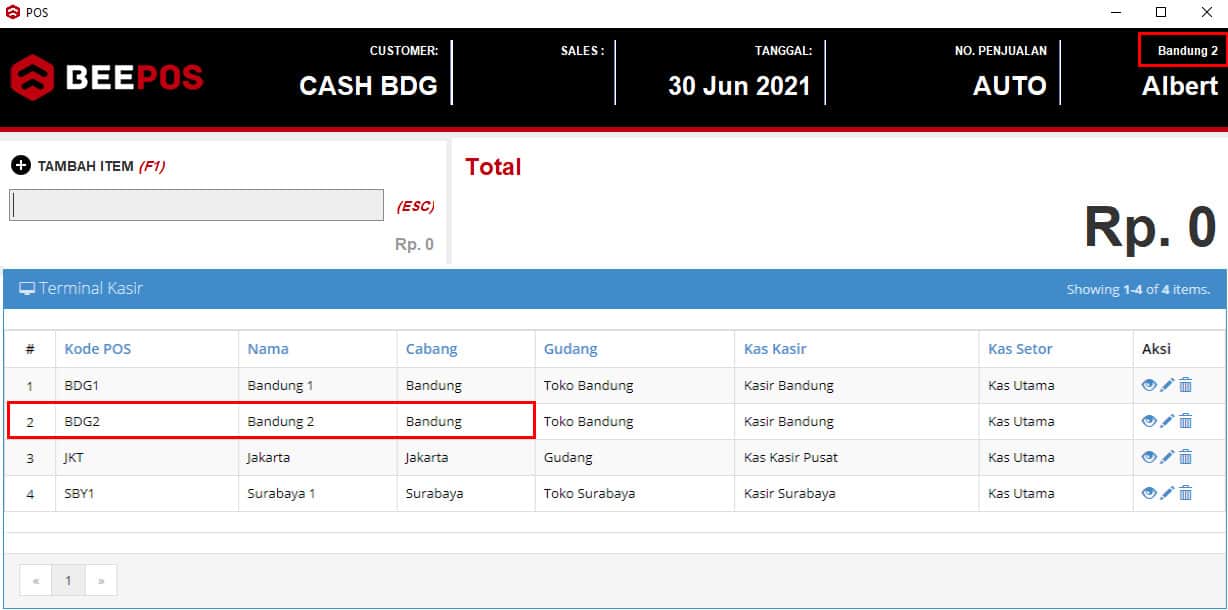Click the Bandung 2 terminal label in header
The height and width of the screenshot is (610, 1228).
[x=1188, y=50]
